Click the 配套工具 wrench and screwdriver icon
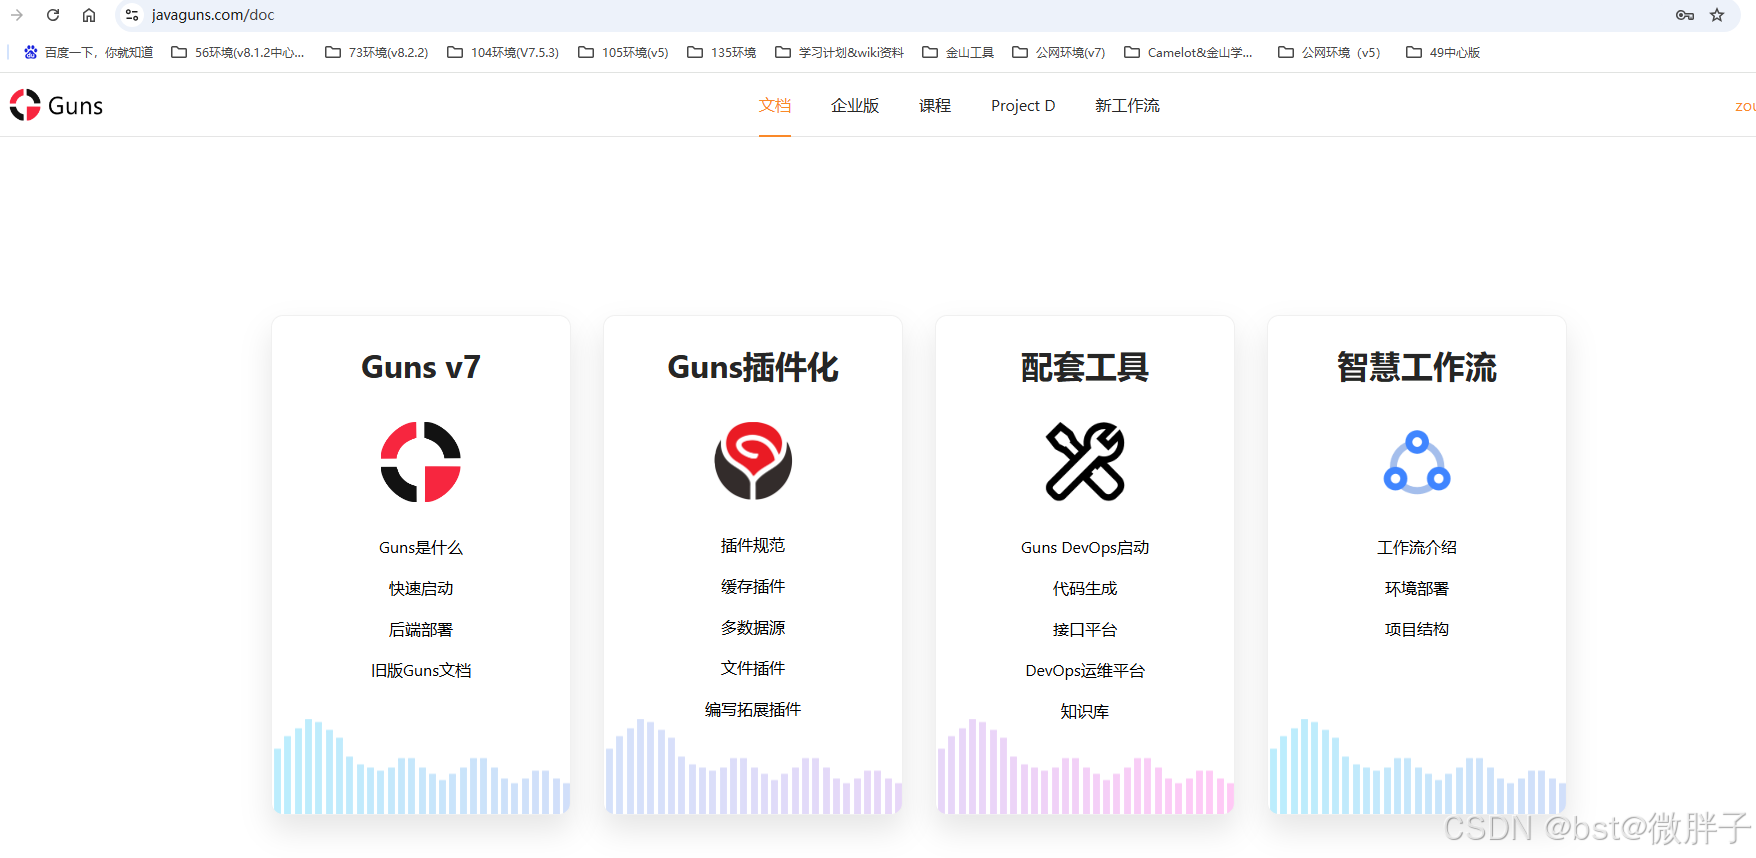This screenshot has width=1756, height=858. 1085,461
